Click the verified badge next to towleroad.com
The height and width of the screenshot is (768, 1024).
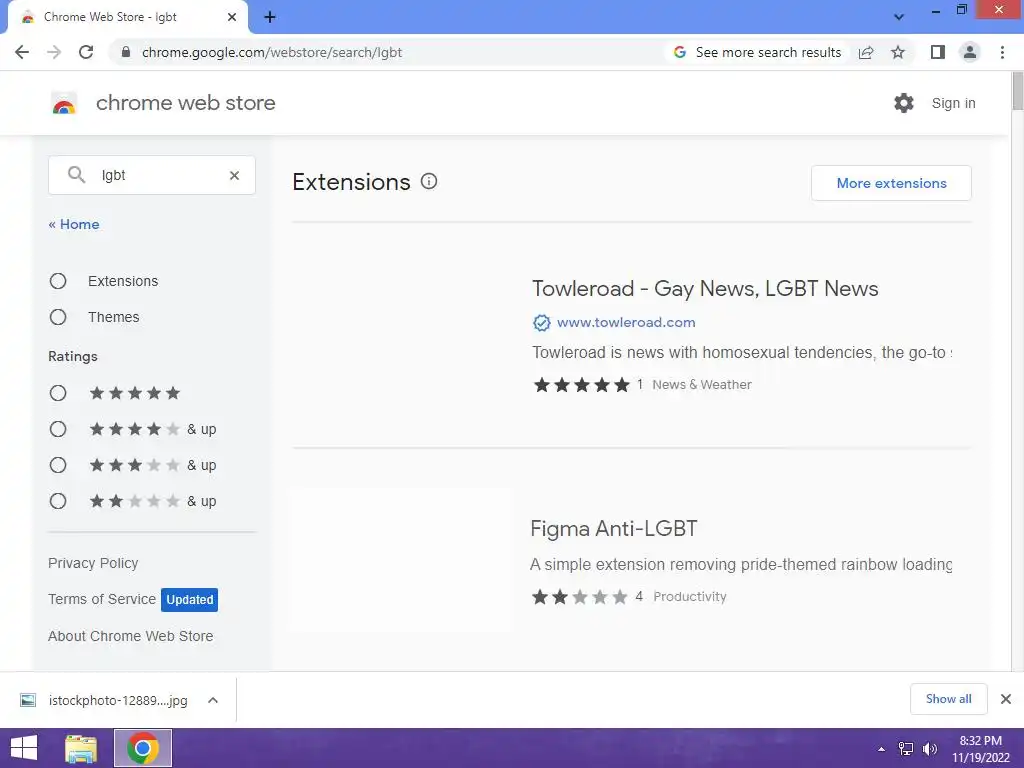[541, 323]
